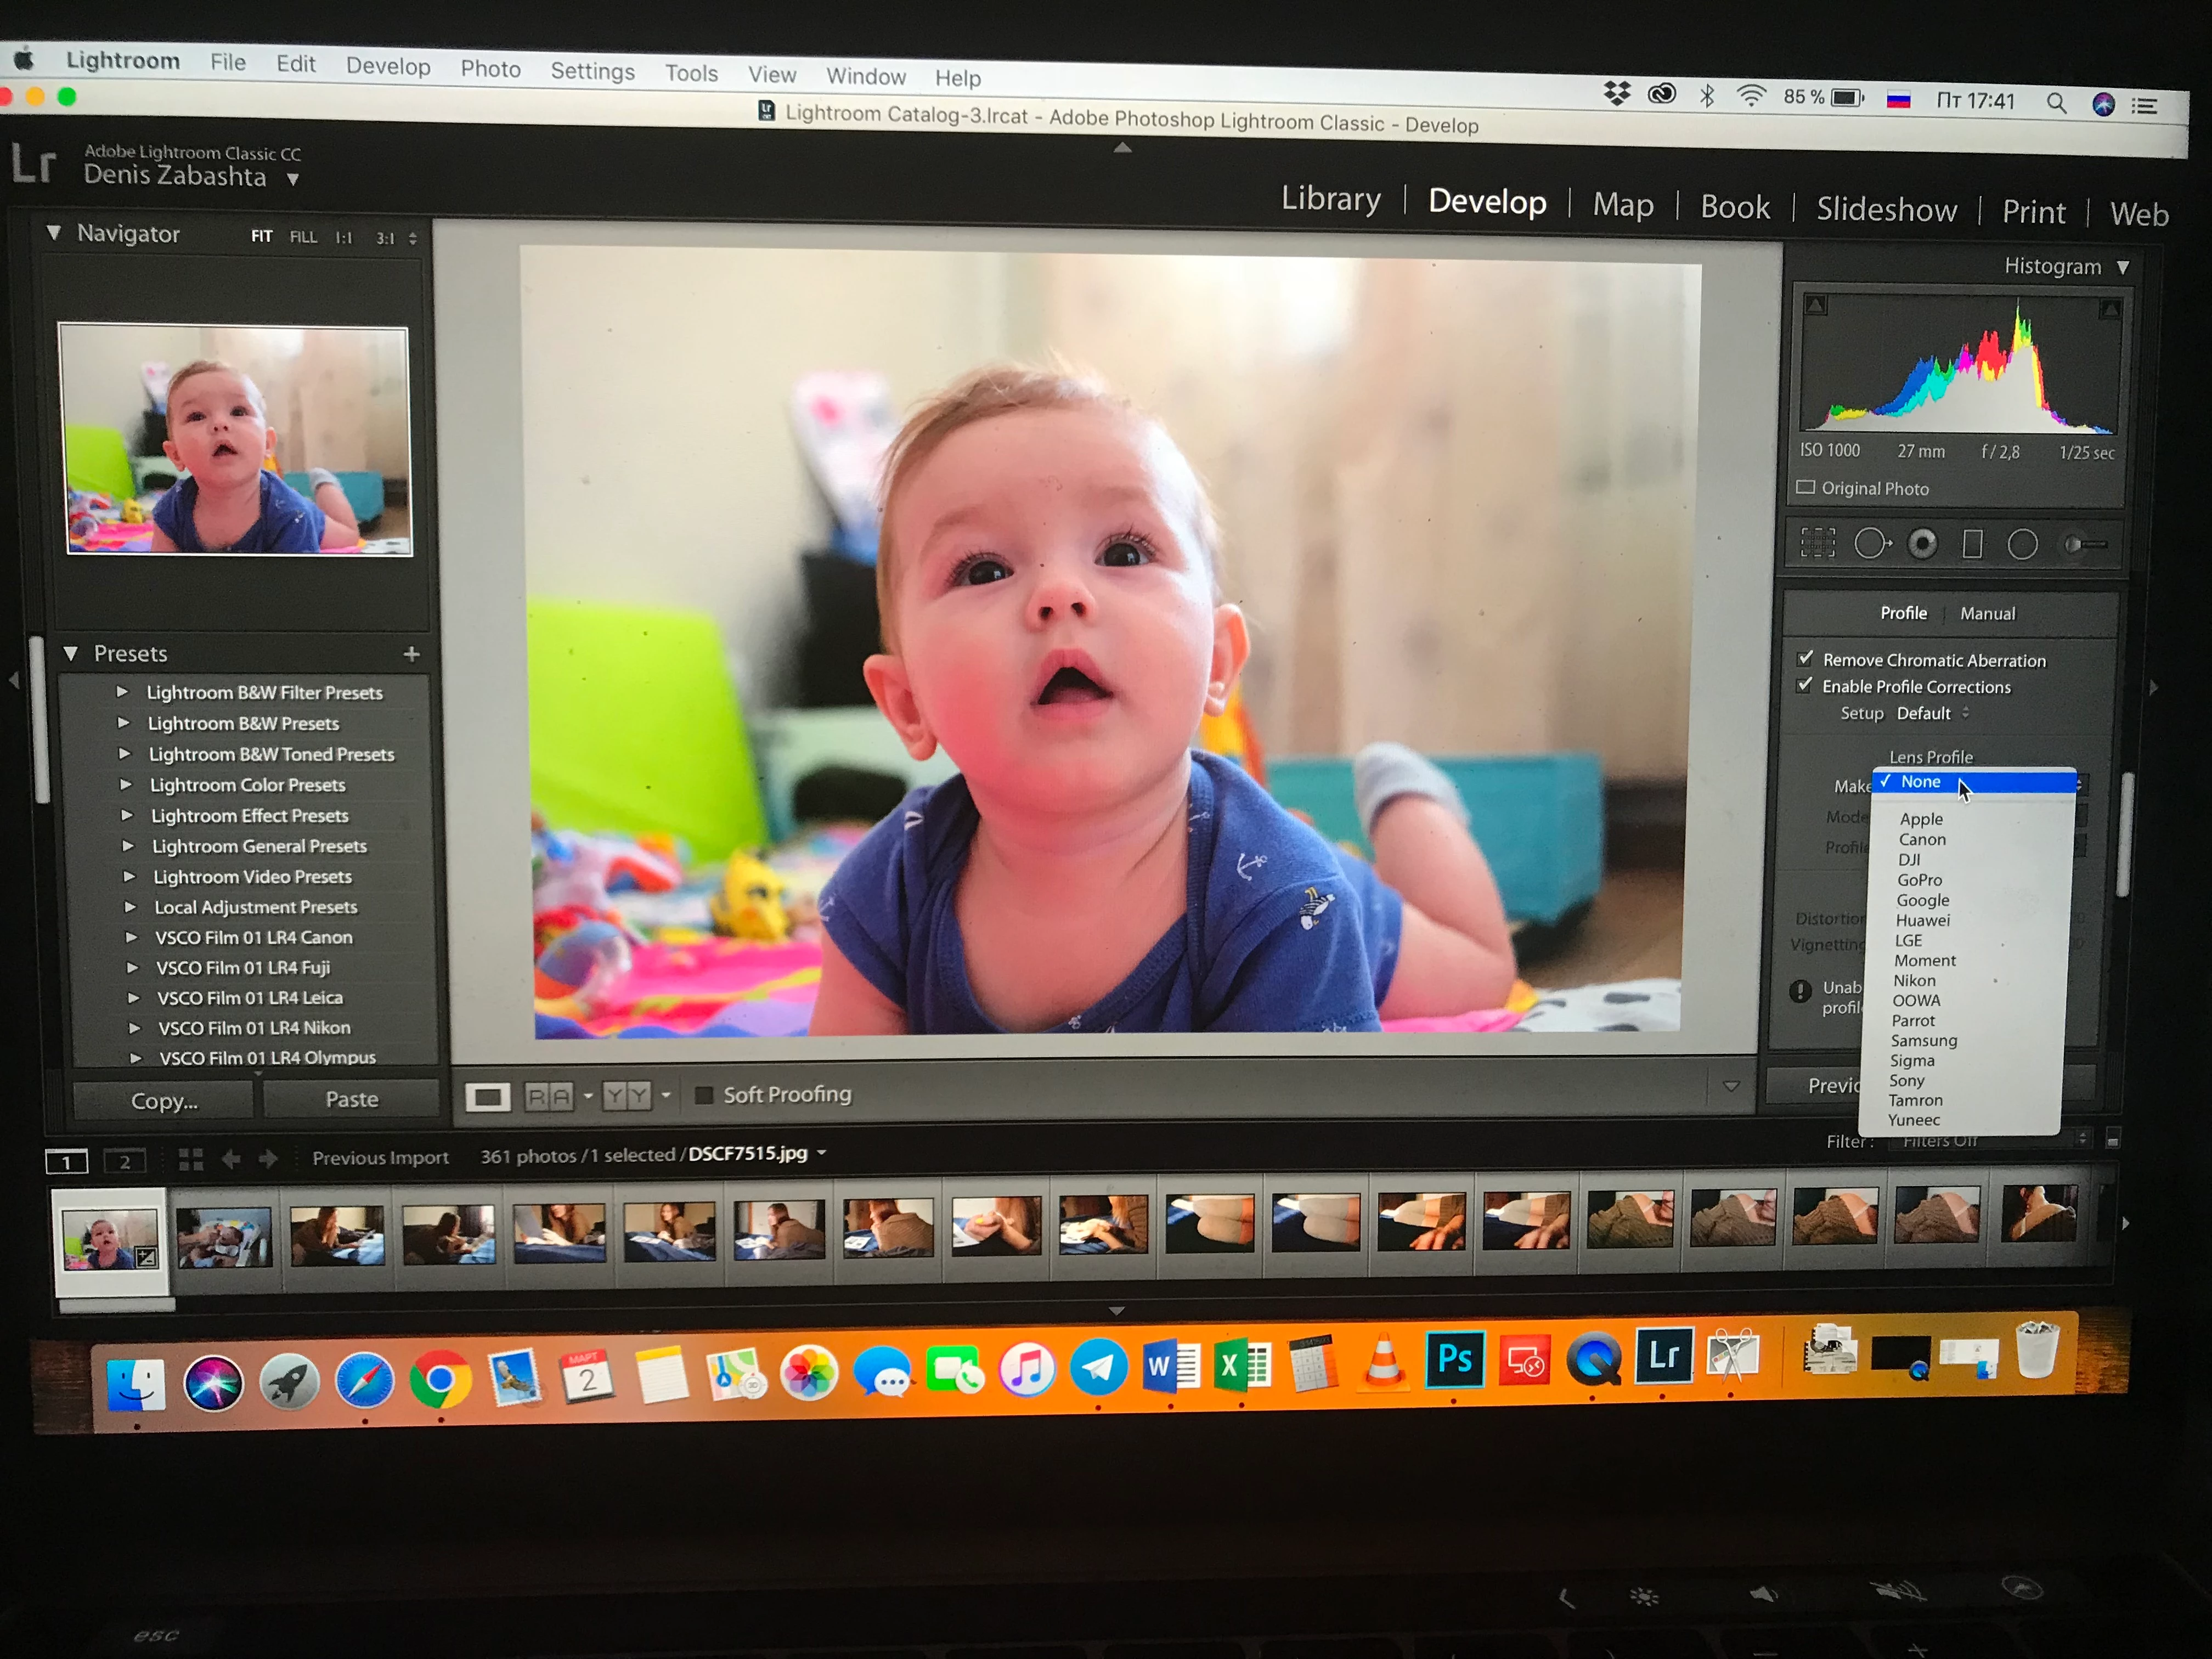
Task: Activate the Red Eye Correction tool
Action: click(x=1922, y=544)
